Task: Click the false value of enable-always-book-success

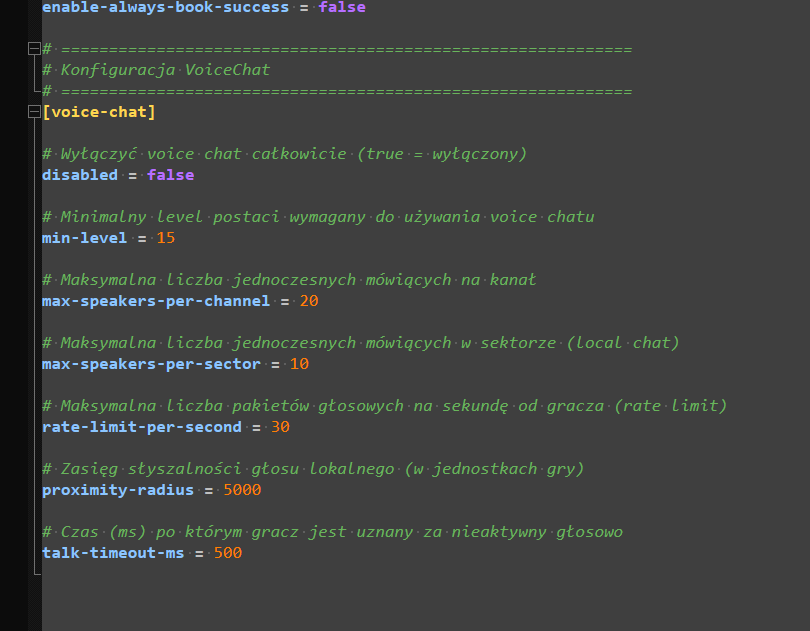Action: pos(342,7)
